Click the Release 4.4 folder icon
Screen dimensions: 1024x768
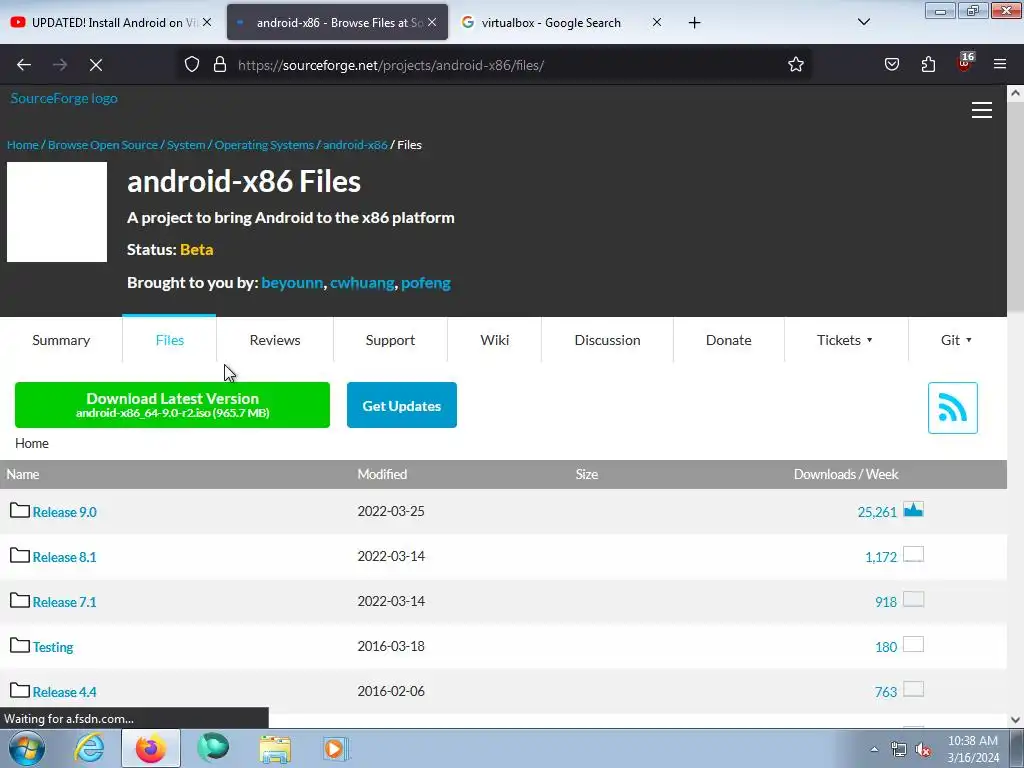20,690
